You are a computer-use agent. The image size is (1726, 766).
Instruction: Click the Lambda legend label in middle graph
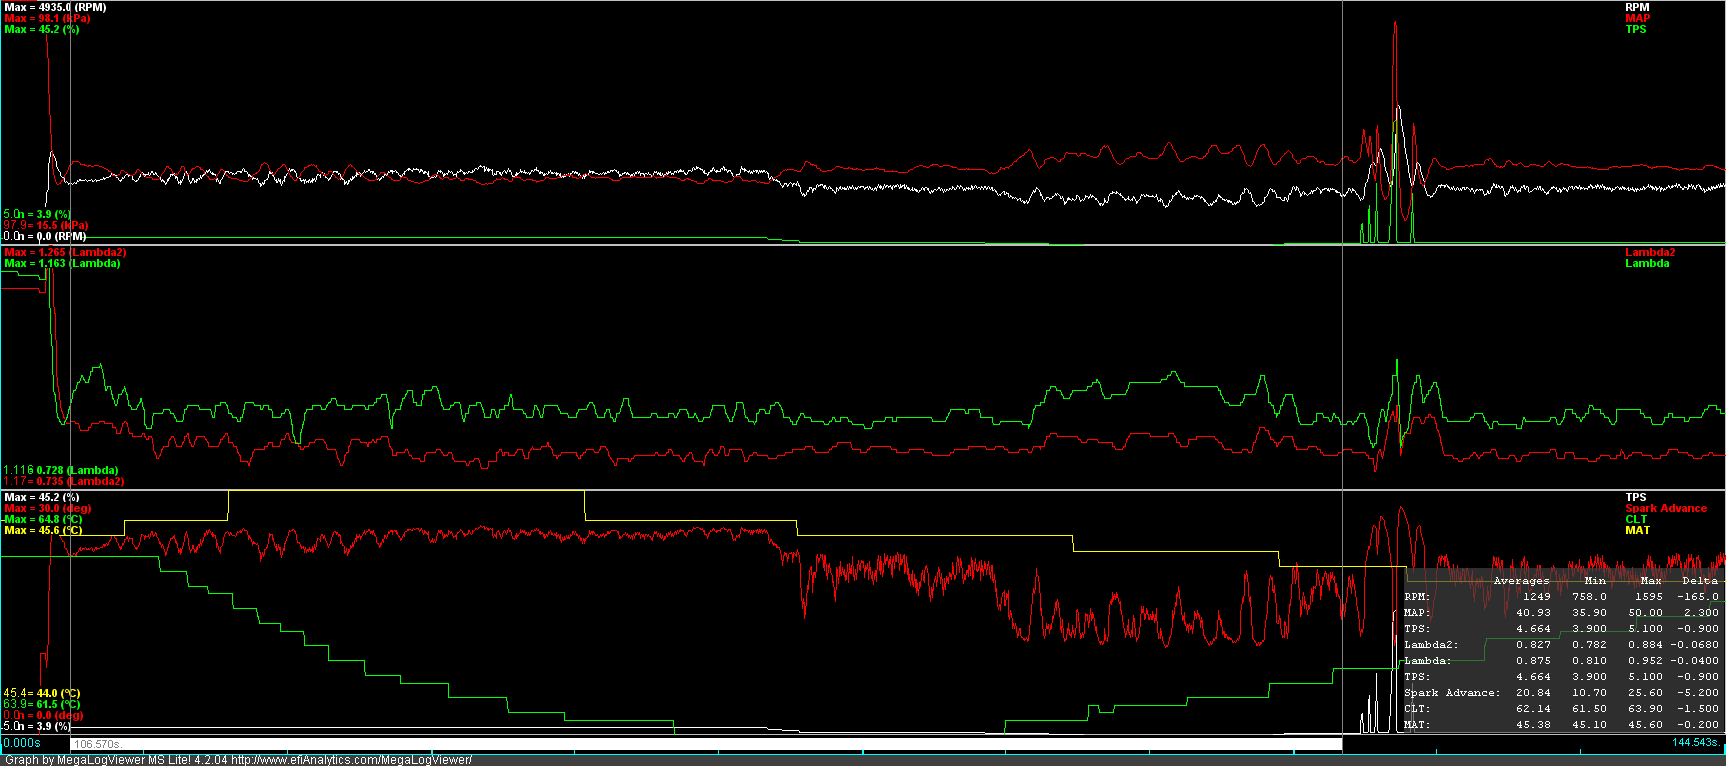(x=1647, y=263)
